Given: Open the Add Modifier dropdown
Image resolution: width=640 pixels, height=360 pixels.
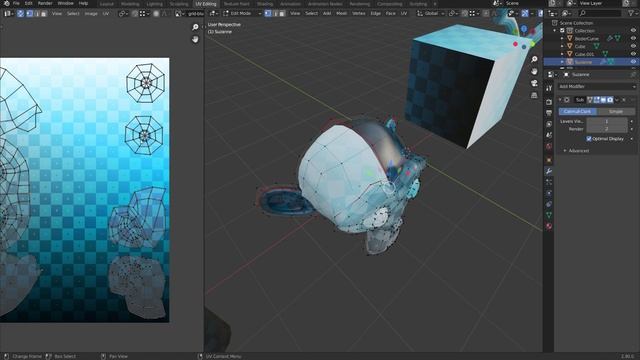Looking at the screenshot, I should coord(597,87).
